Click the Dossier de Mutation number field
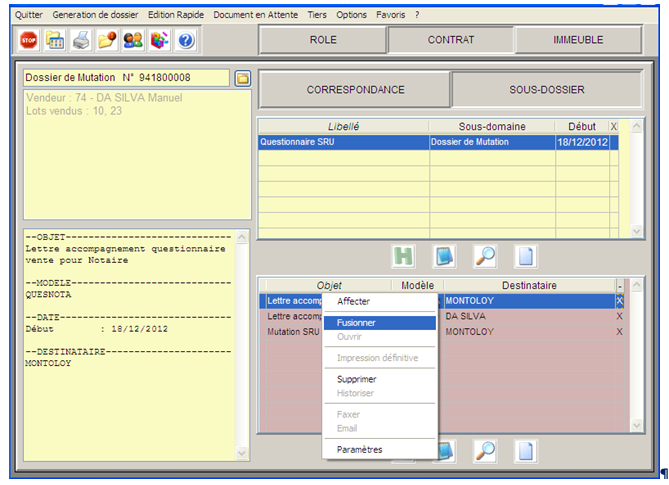 (x=125, y=78)
